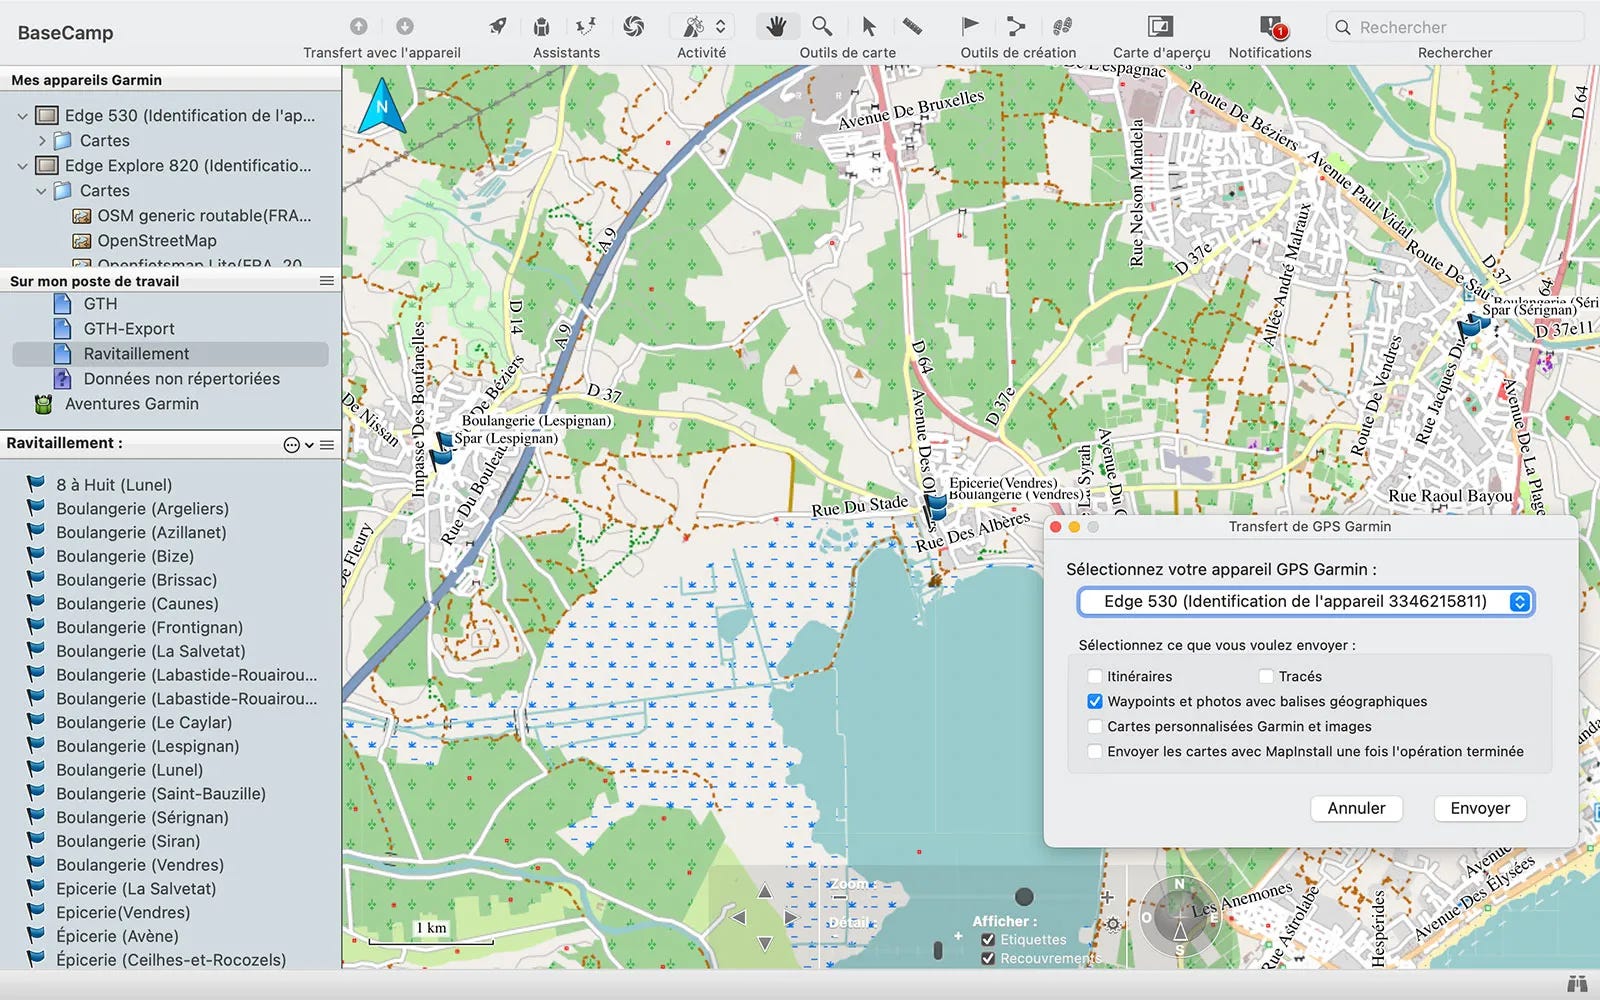Pan the map up with arrow
Viewport: 1600px width, 1000px height.
pos(765,890)
